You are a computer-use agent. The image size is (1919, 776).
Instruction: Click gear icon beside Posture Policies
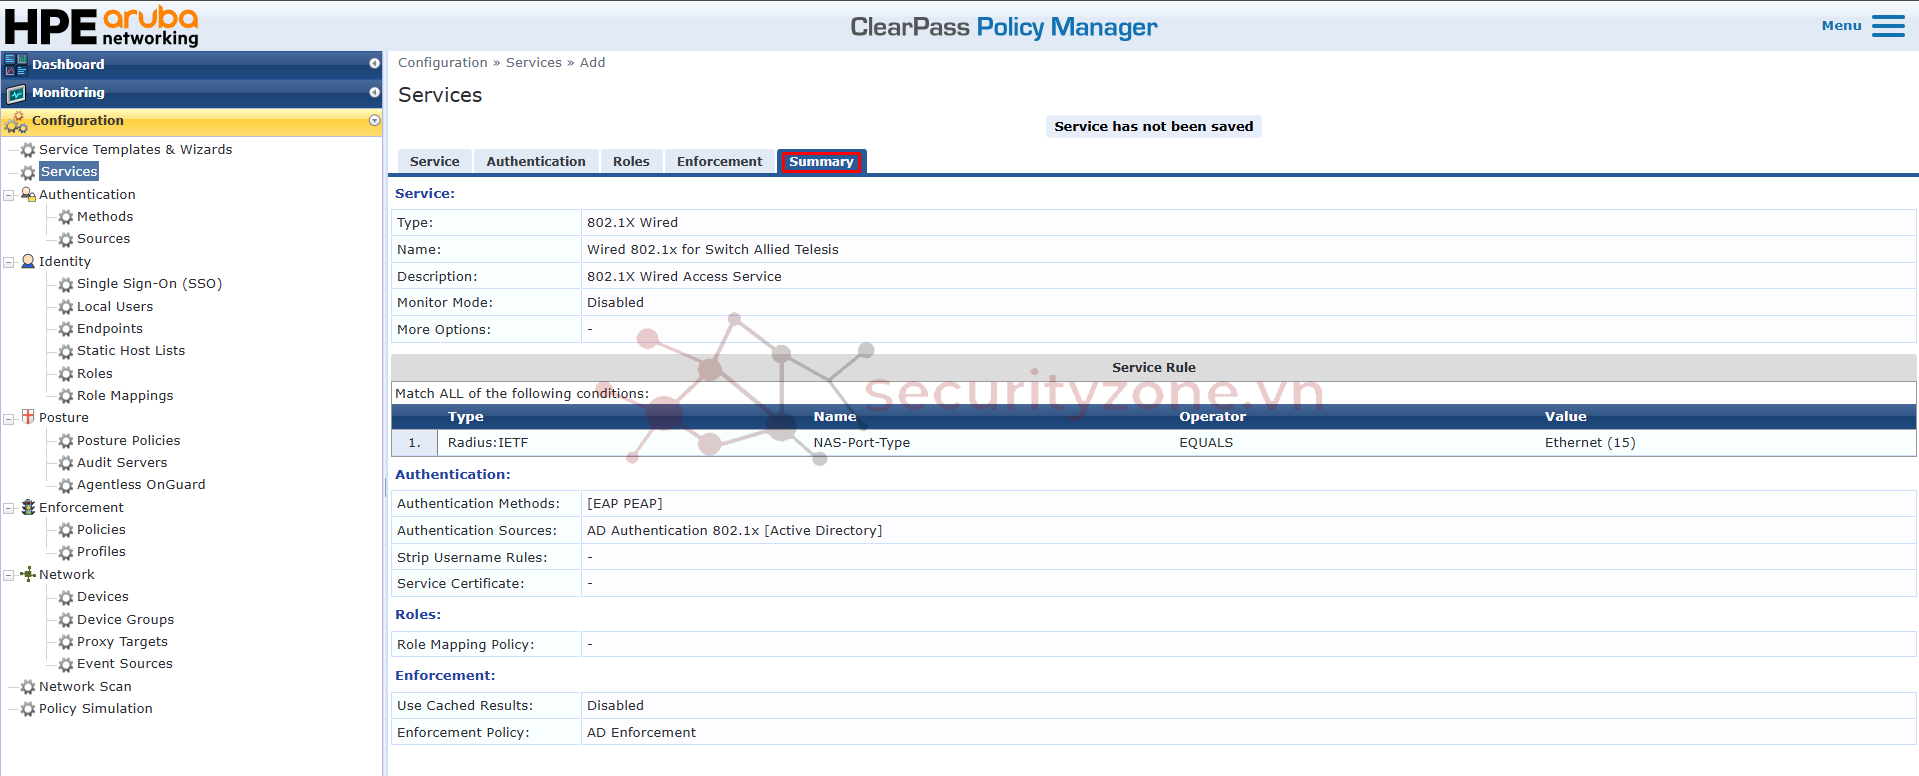(x=66, y=441)
